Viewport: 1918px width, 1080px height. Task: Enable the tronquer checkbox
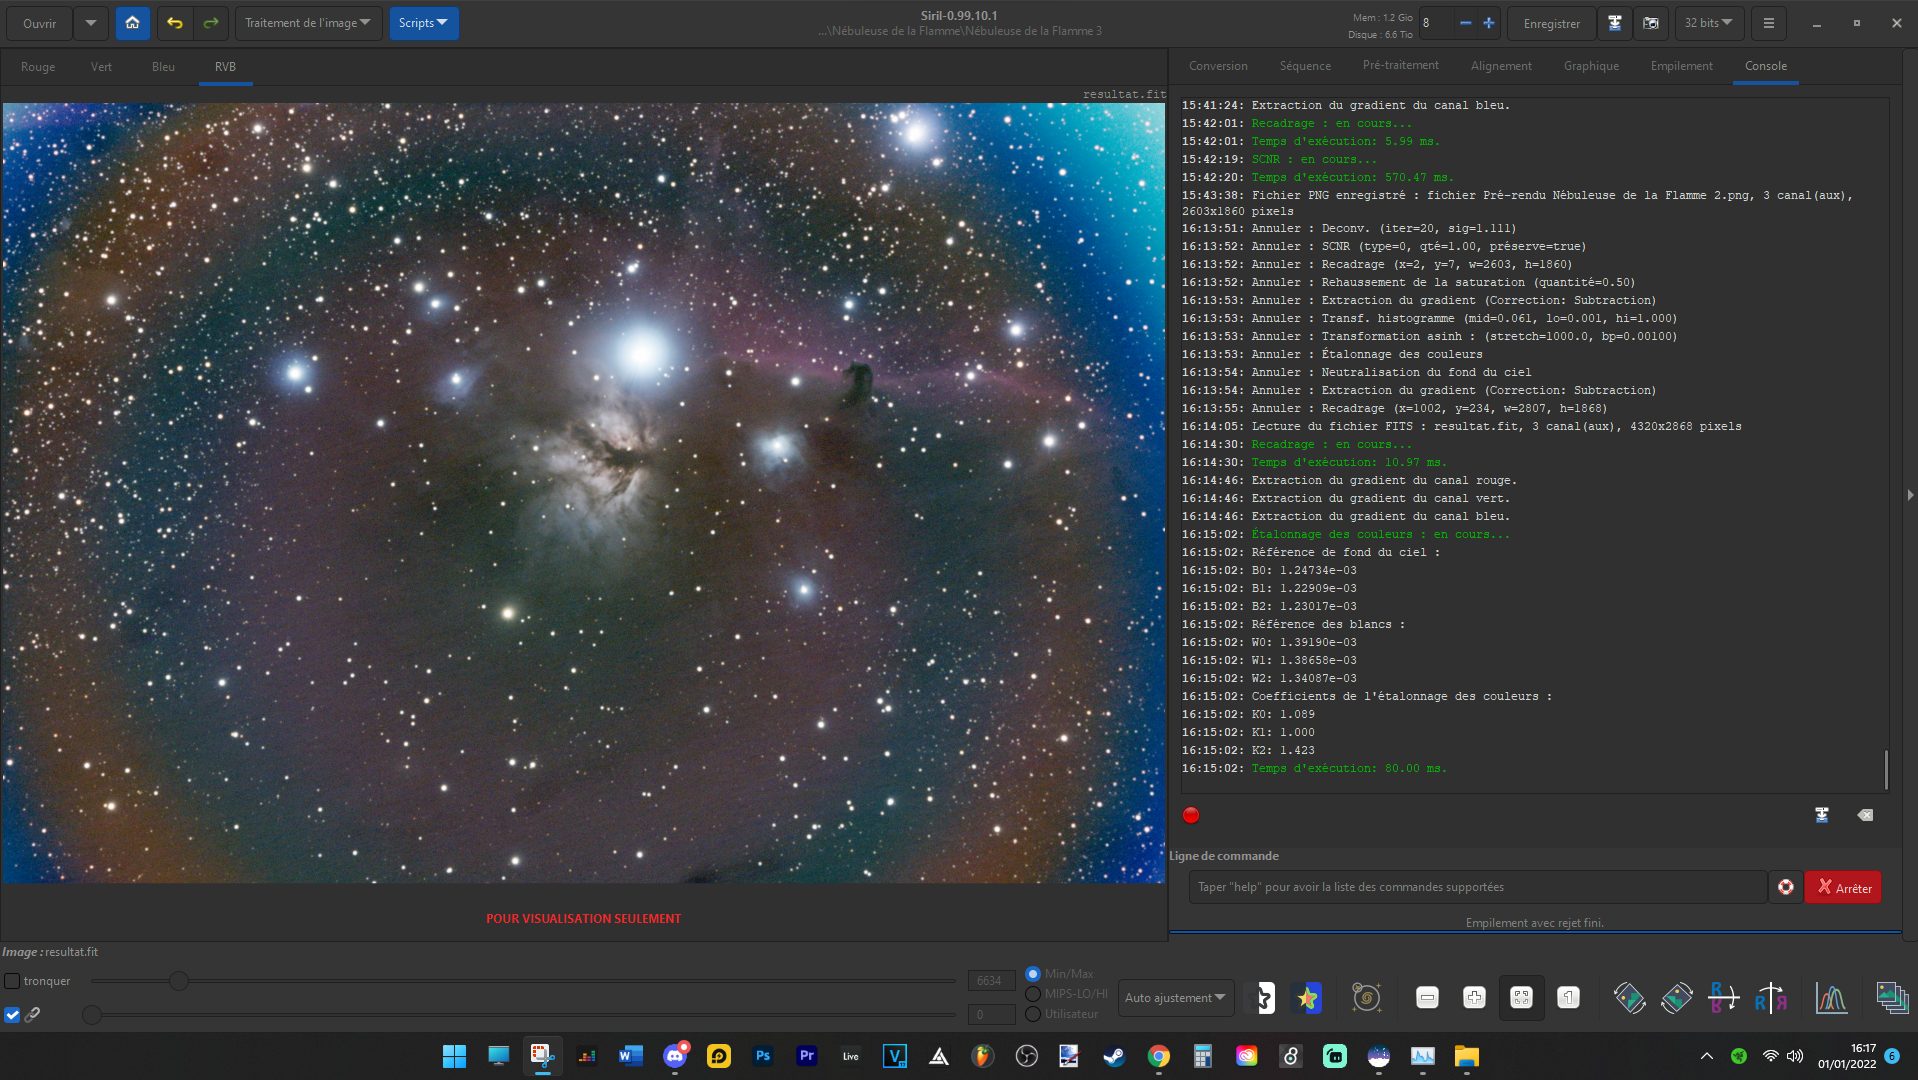point(12,981)
